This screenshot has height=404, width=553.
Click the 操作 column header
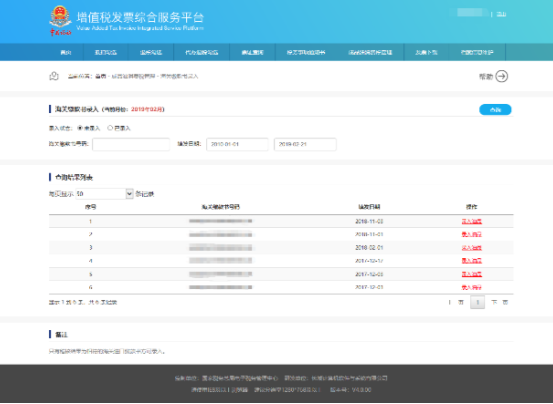(472, 207)
